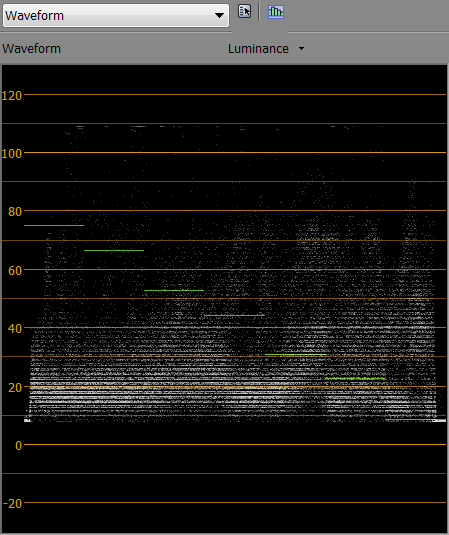Viewport: 449px width, 535px height.
Task: Click the 100 graticule label
Action: [12, 154]
